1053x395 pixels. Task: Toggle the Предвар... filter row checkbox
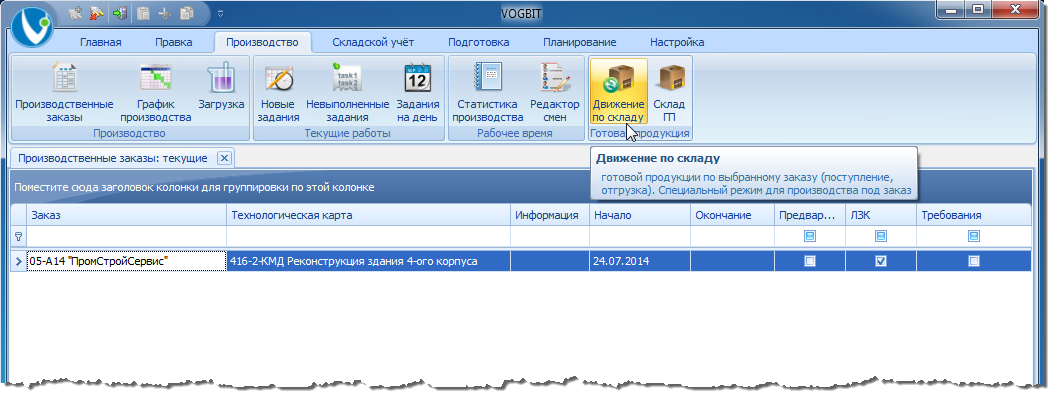coord(810,236)
